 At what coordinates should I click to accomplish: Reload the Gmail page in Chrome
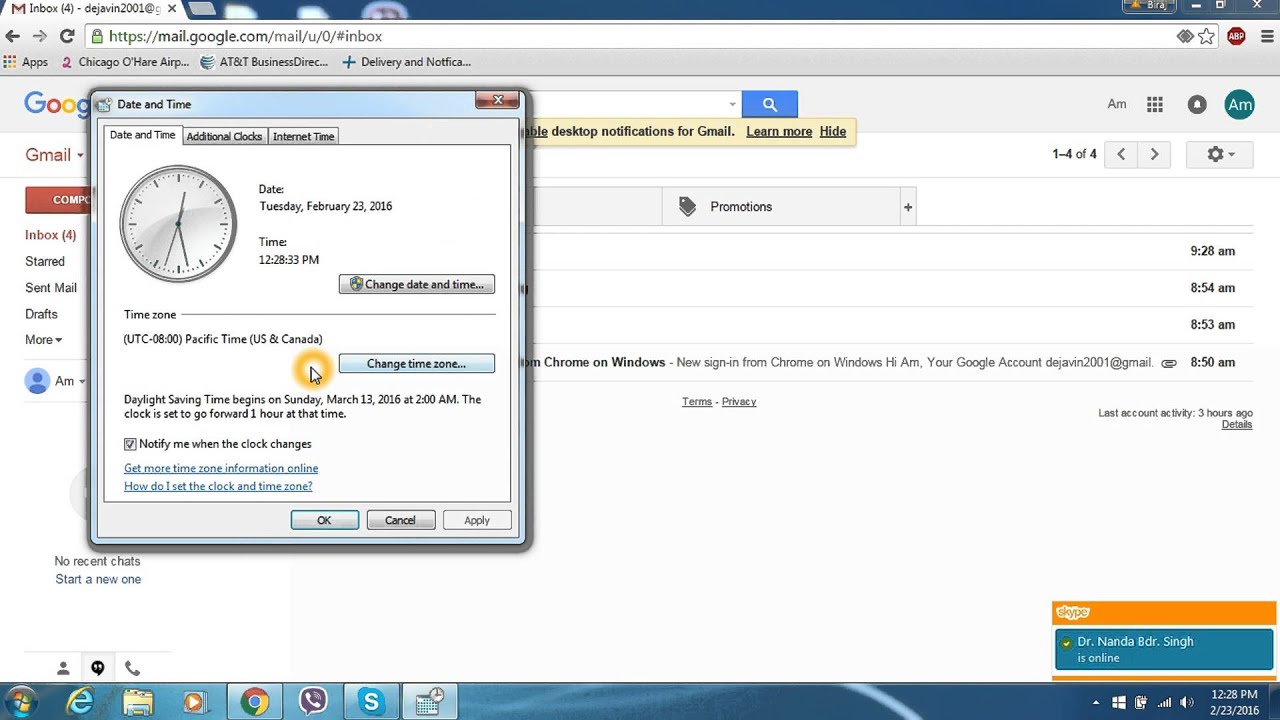67,36
